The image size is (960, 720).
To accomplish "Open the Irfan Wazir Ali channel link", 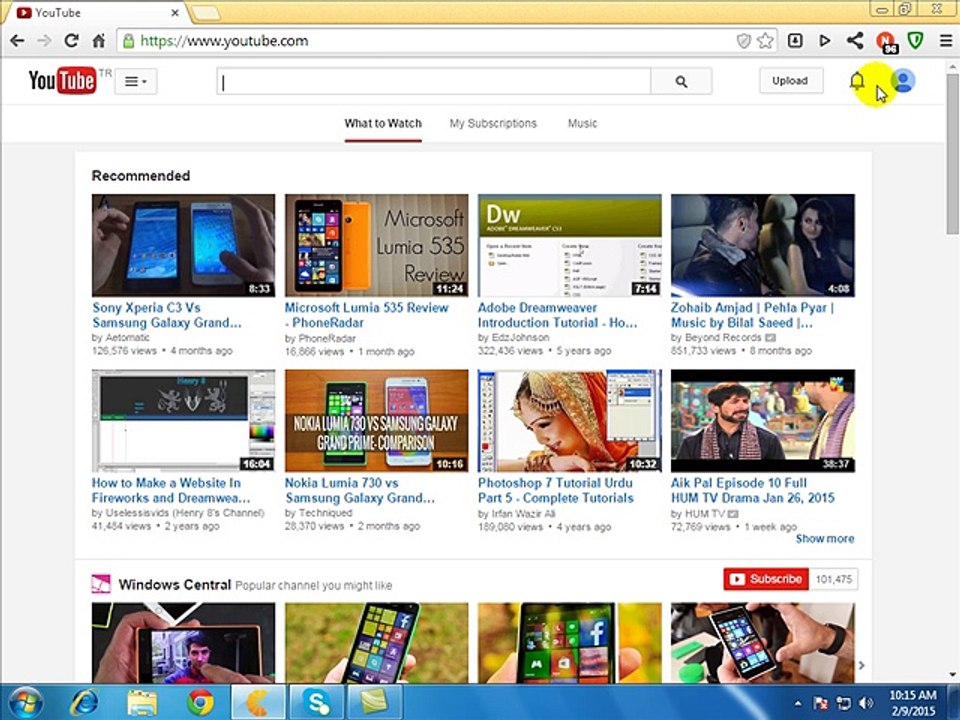I will [x=523, y=514].
